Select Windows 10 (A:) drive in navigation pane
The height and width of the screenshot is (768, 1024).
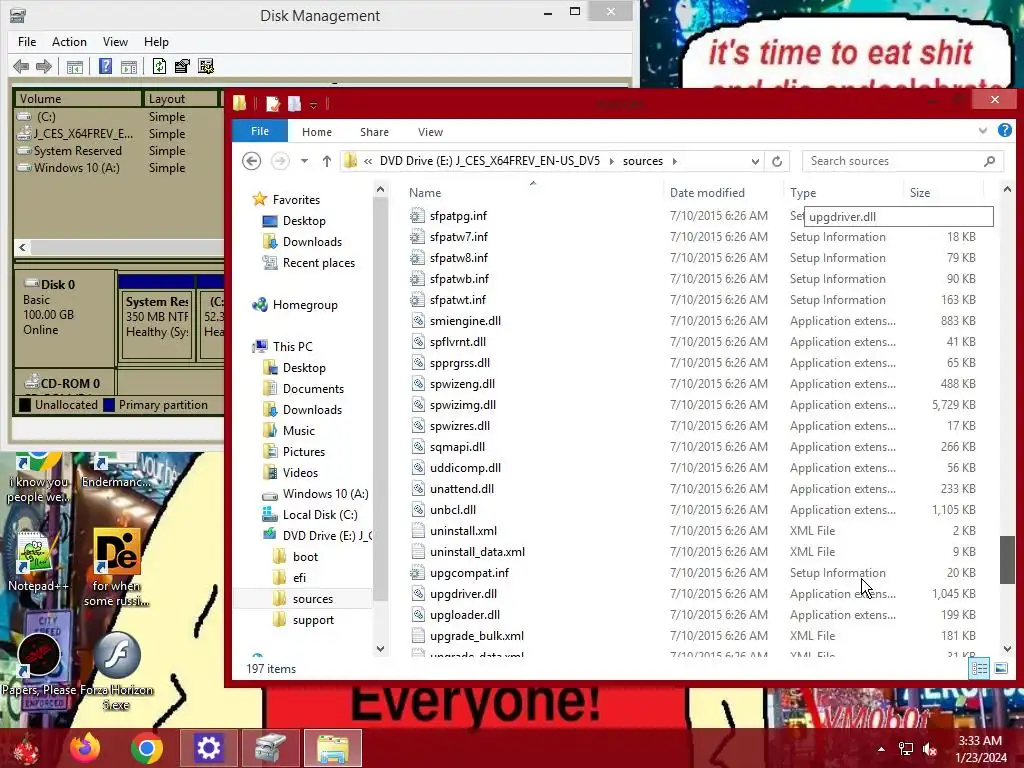pos(325,494)
